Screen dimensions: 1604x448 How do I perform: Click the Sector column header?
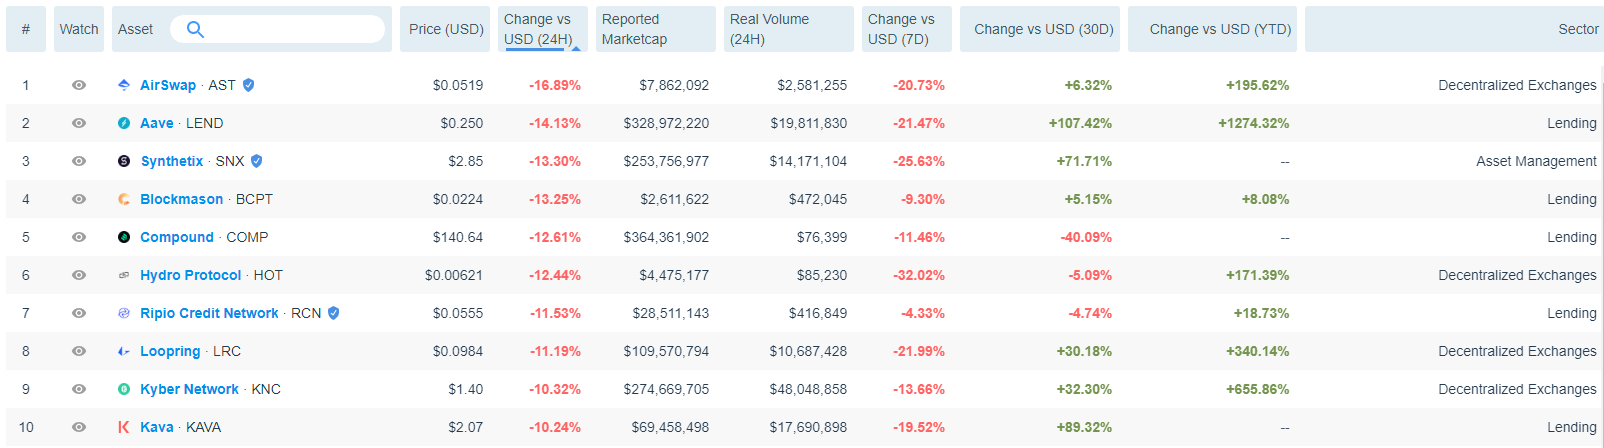[1578, 29]
